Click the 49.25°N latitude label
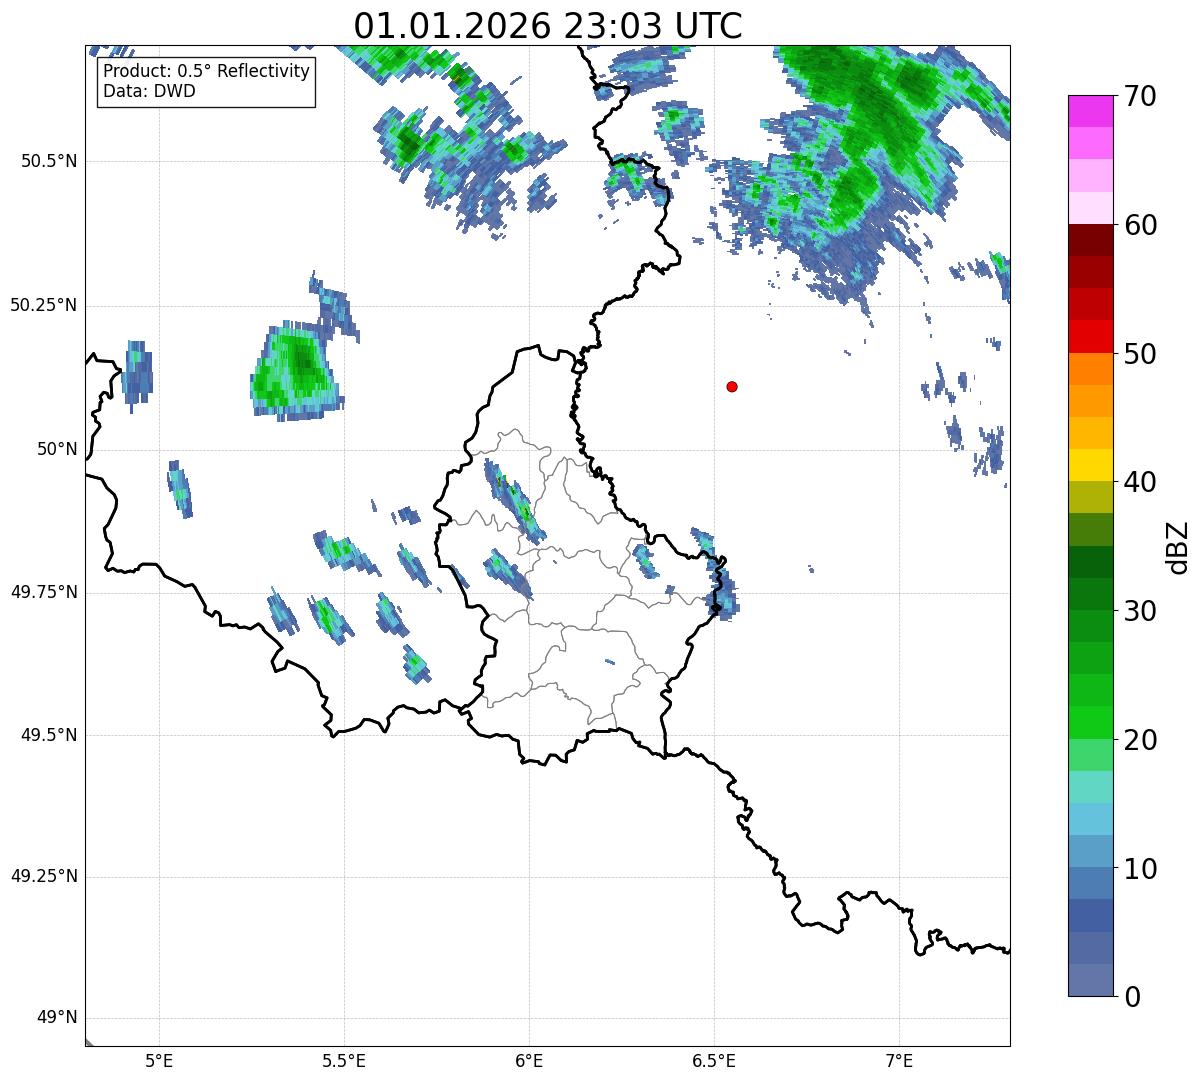This screenshot has width=1202, height=1081. pos(43,877)
